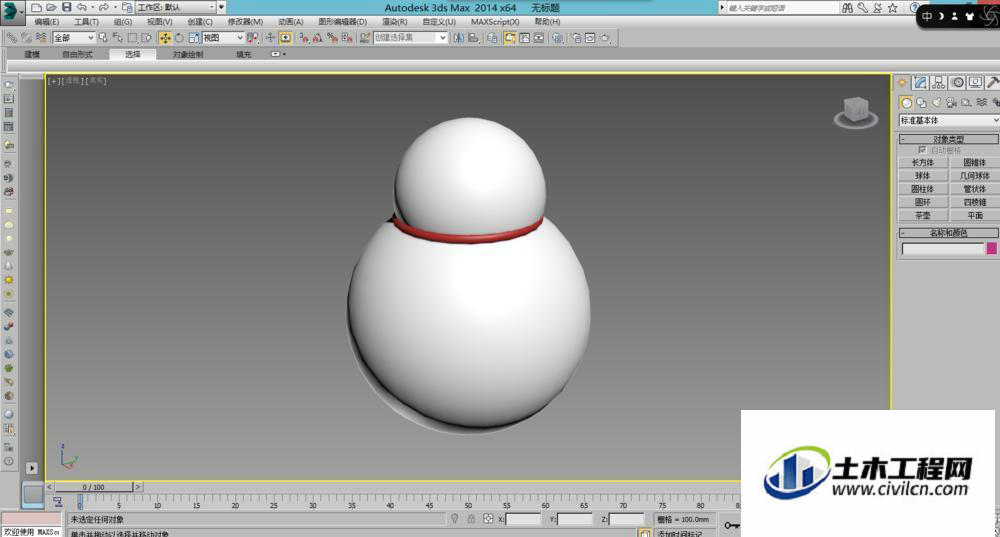This screenshot has height=537, width=1000.
Task: Select the Select and Rotate tool
Action: click(x=179, y=38)
